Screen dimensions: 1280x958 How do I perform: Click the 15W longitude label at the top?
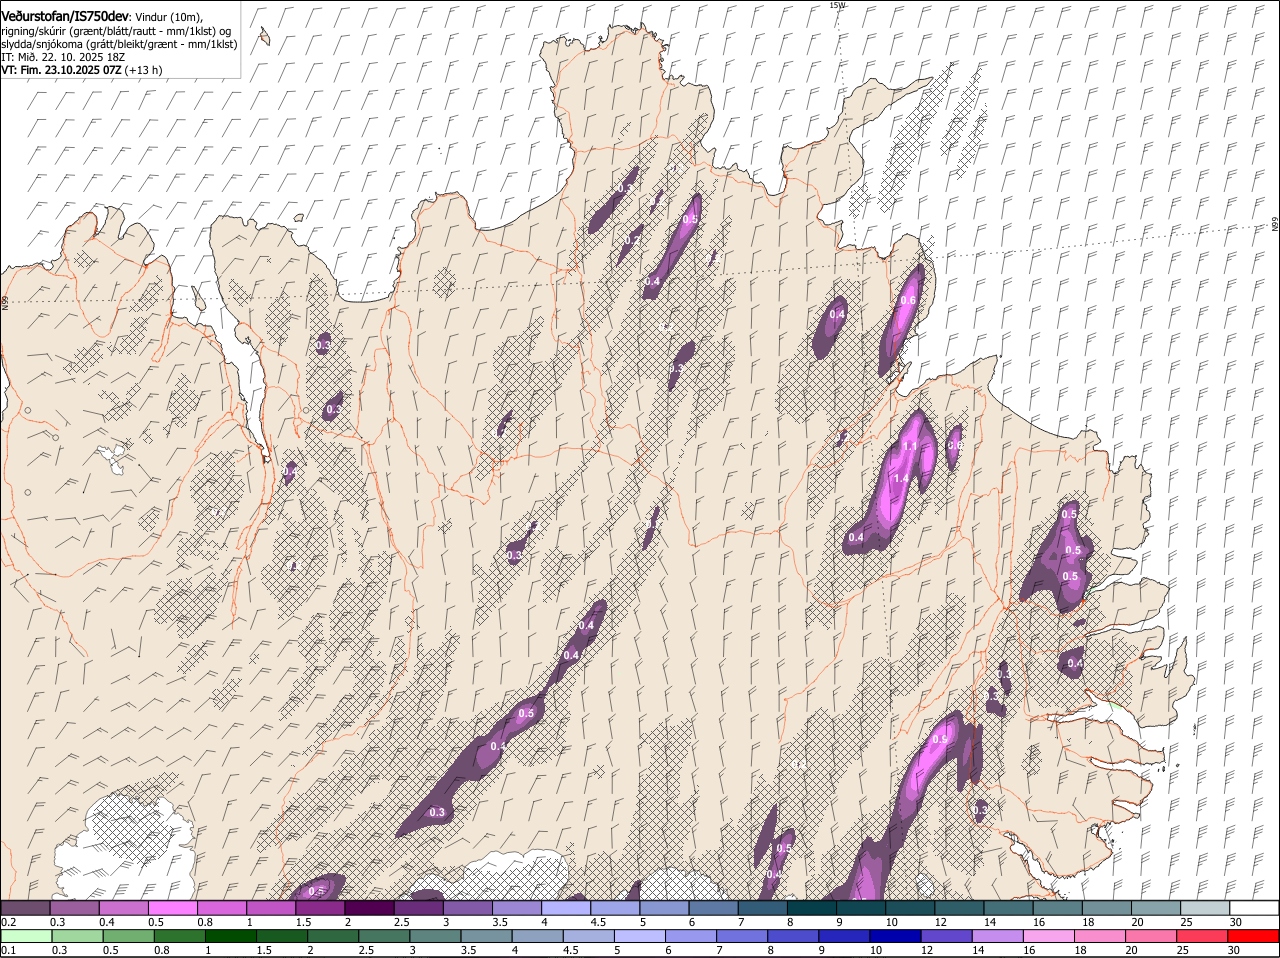(837, 5)
